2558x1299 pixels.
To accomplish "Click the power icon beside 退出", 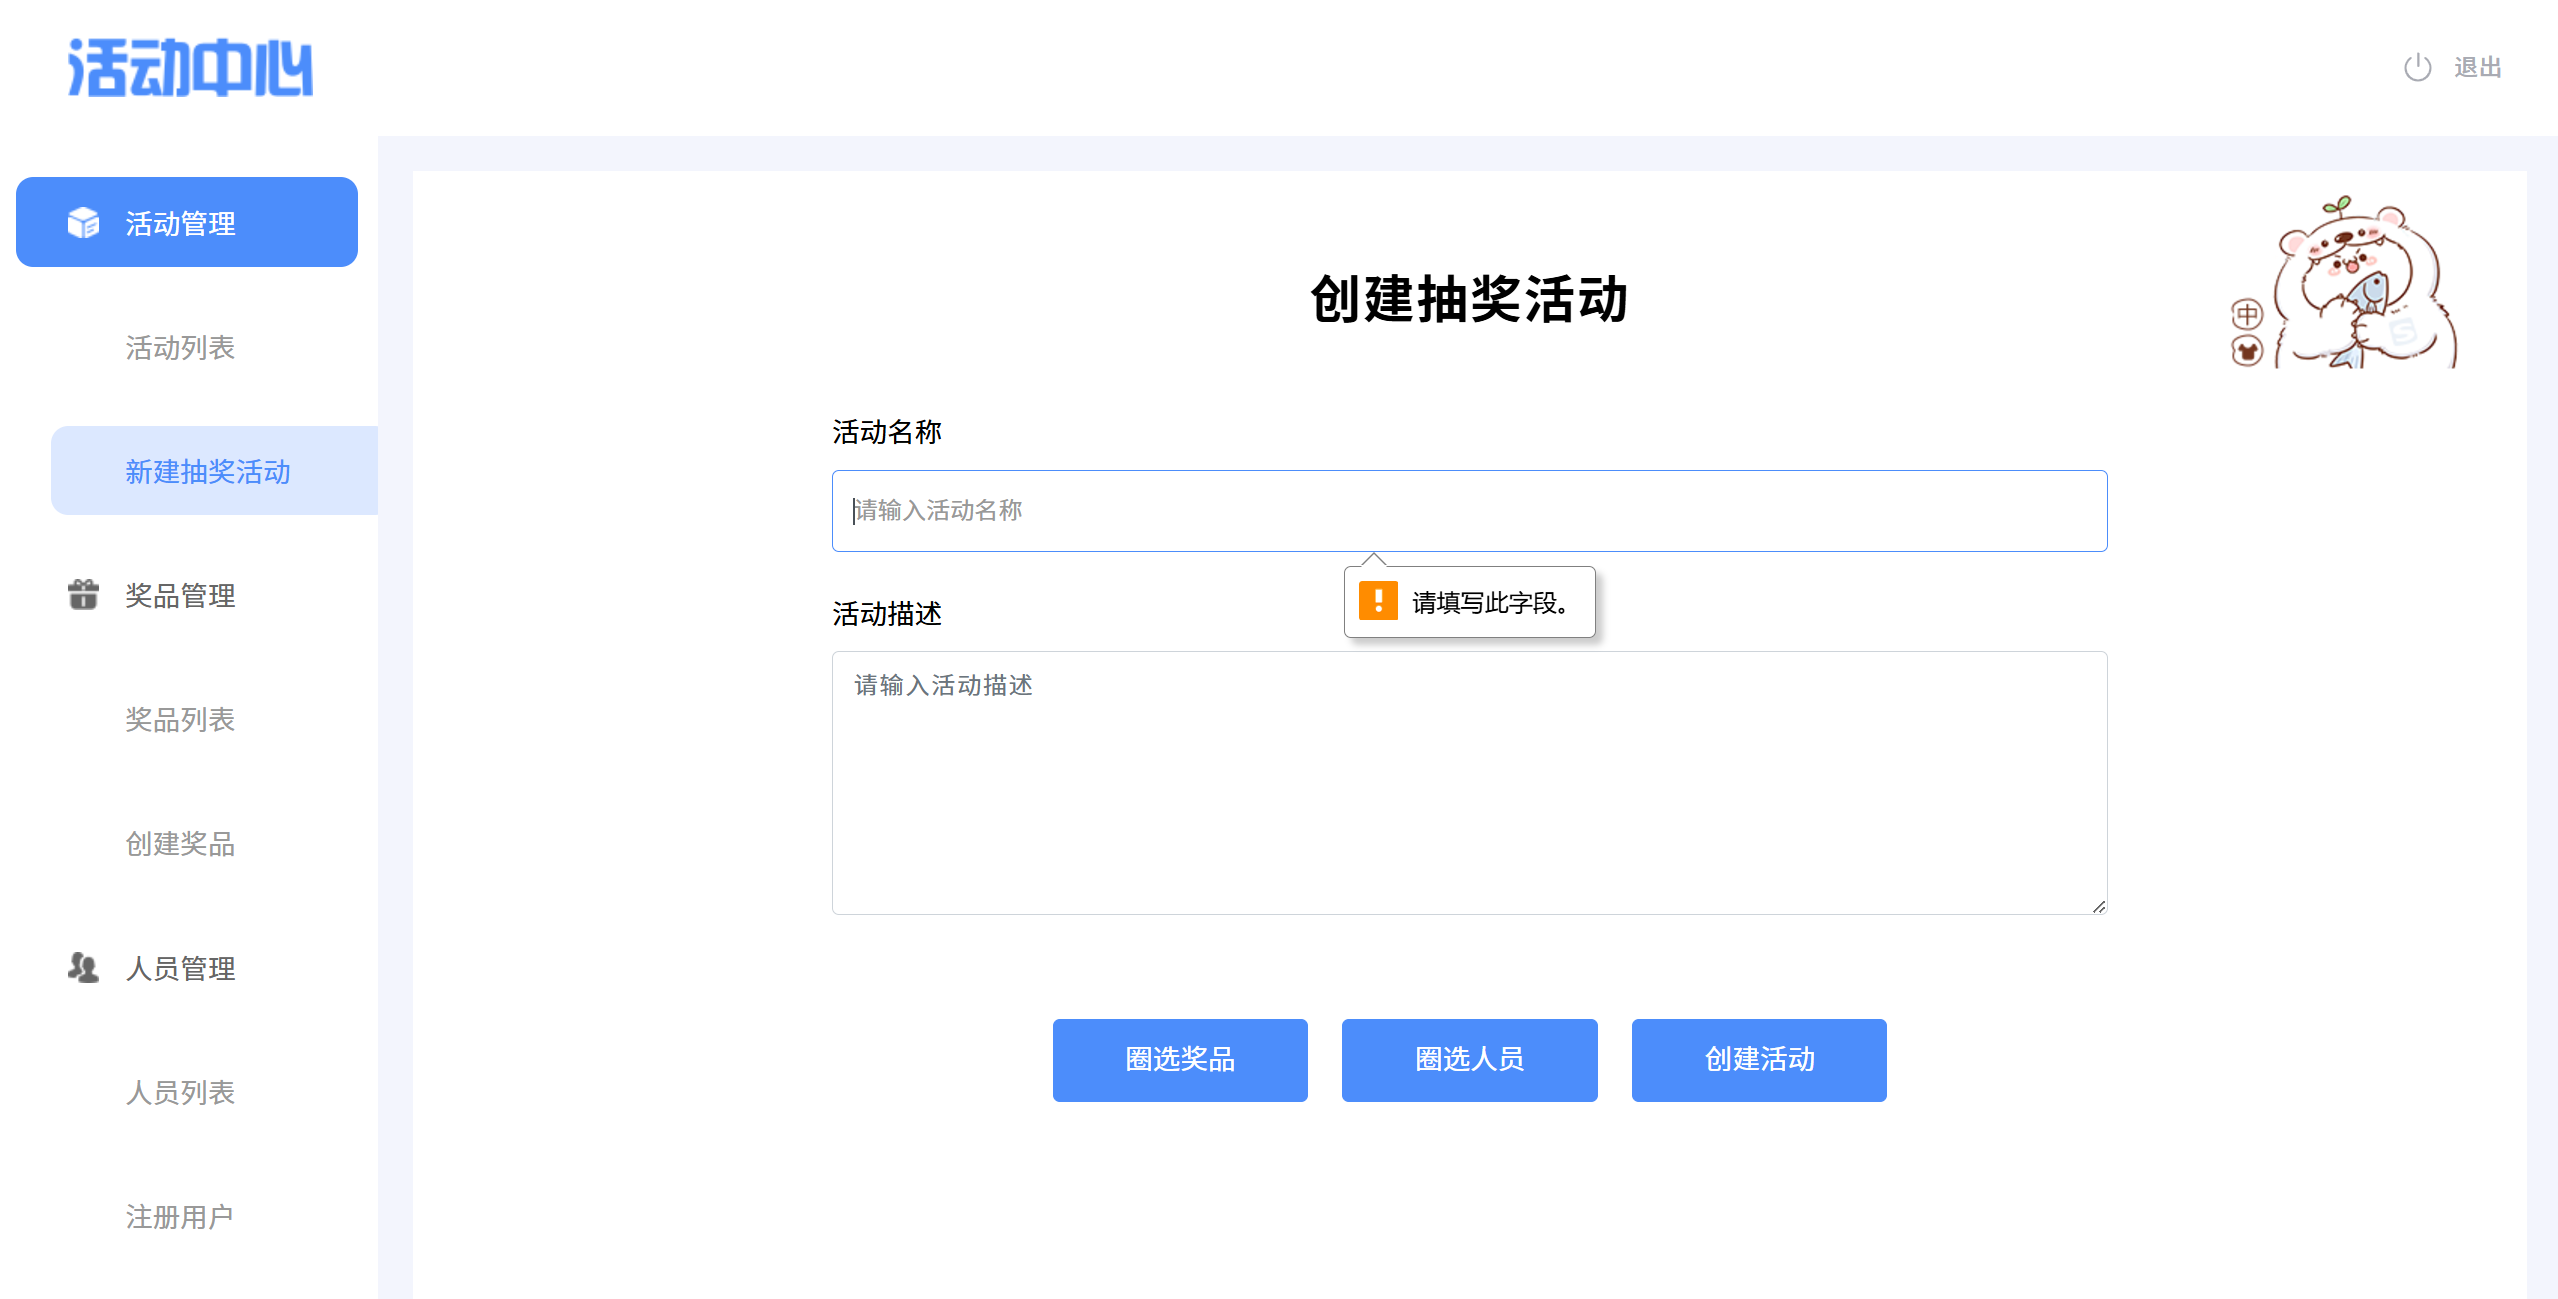I will coord(2417,67).
